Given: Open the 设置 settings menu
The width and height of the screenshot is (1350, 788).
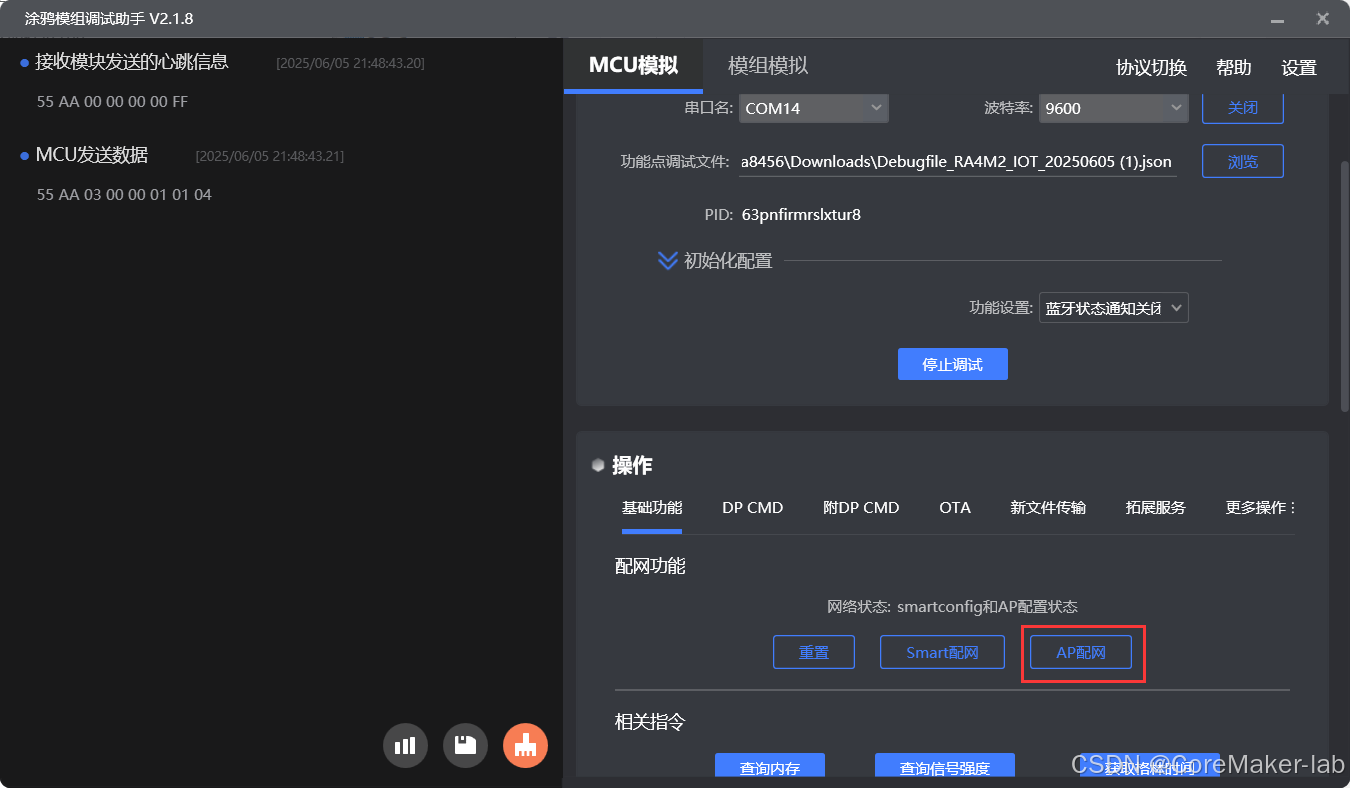Looking at the screenshot, I should coord(1298,67).
